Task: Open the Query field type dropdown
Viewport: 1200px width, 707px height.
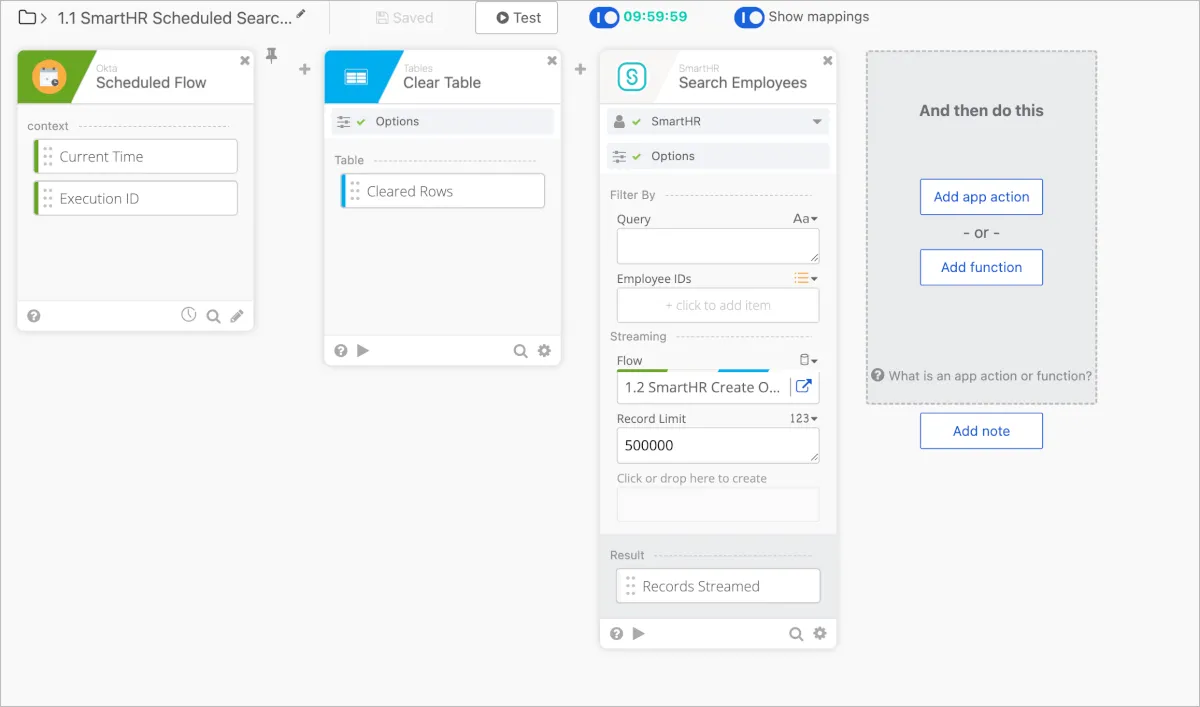Action: pyautogui.click(x=805, y=219)
